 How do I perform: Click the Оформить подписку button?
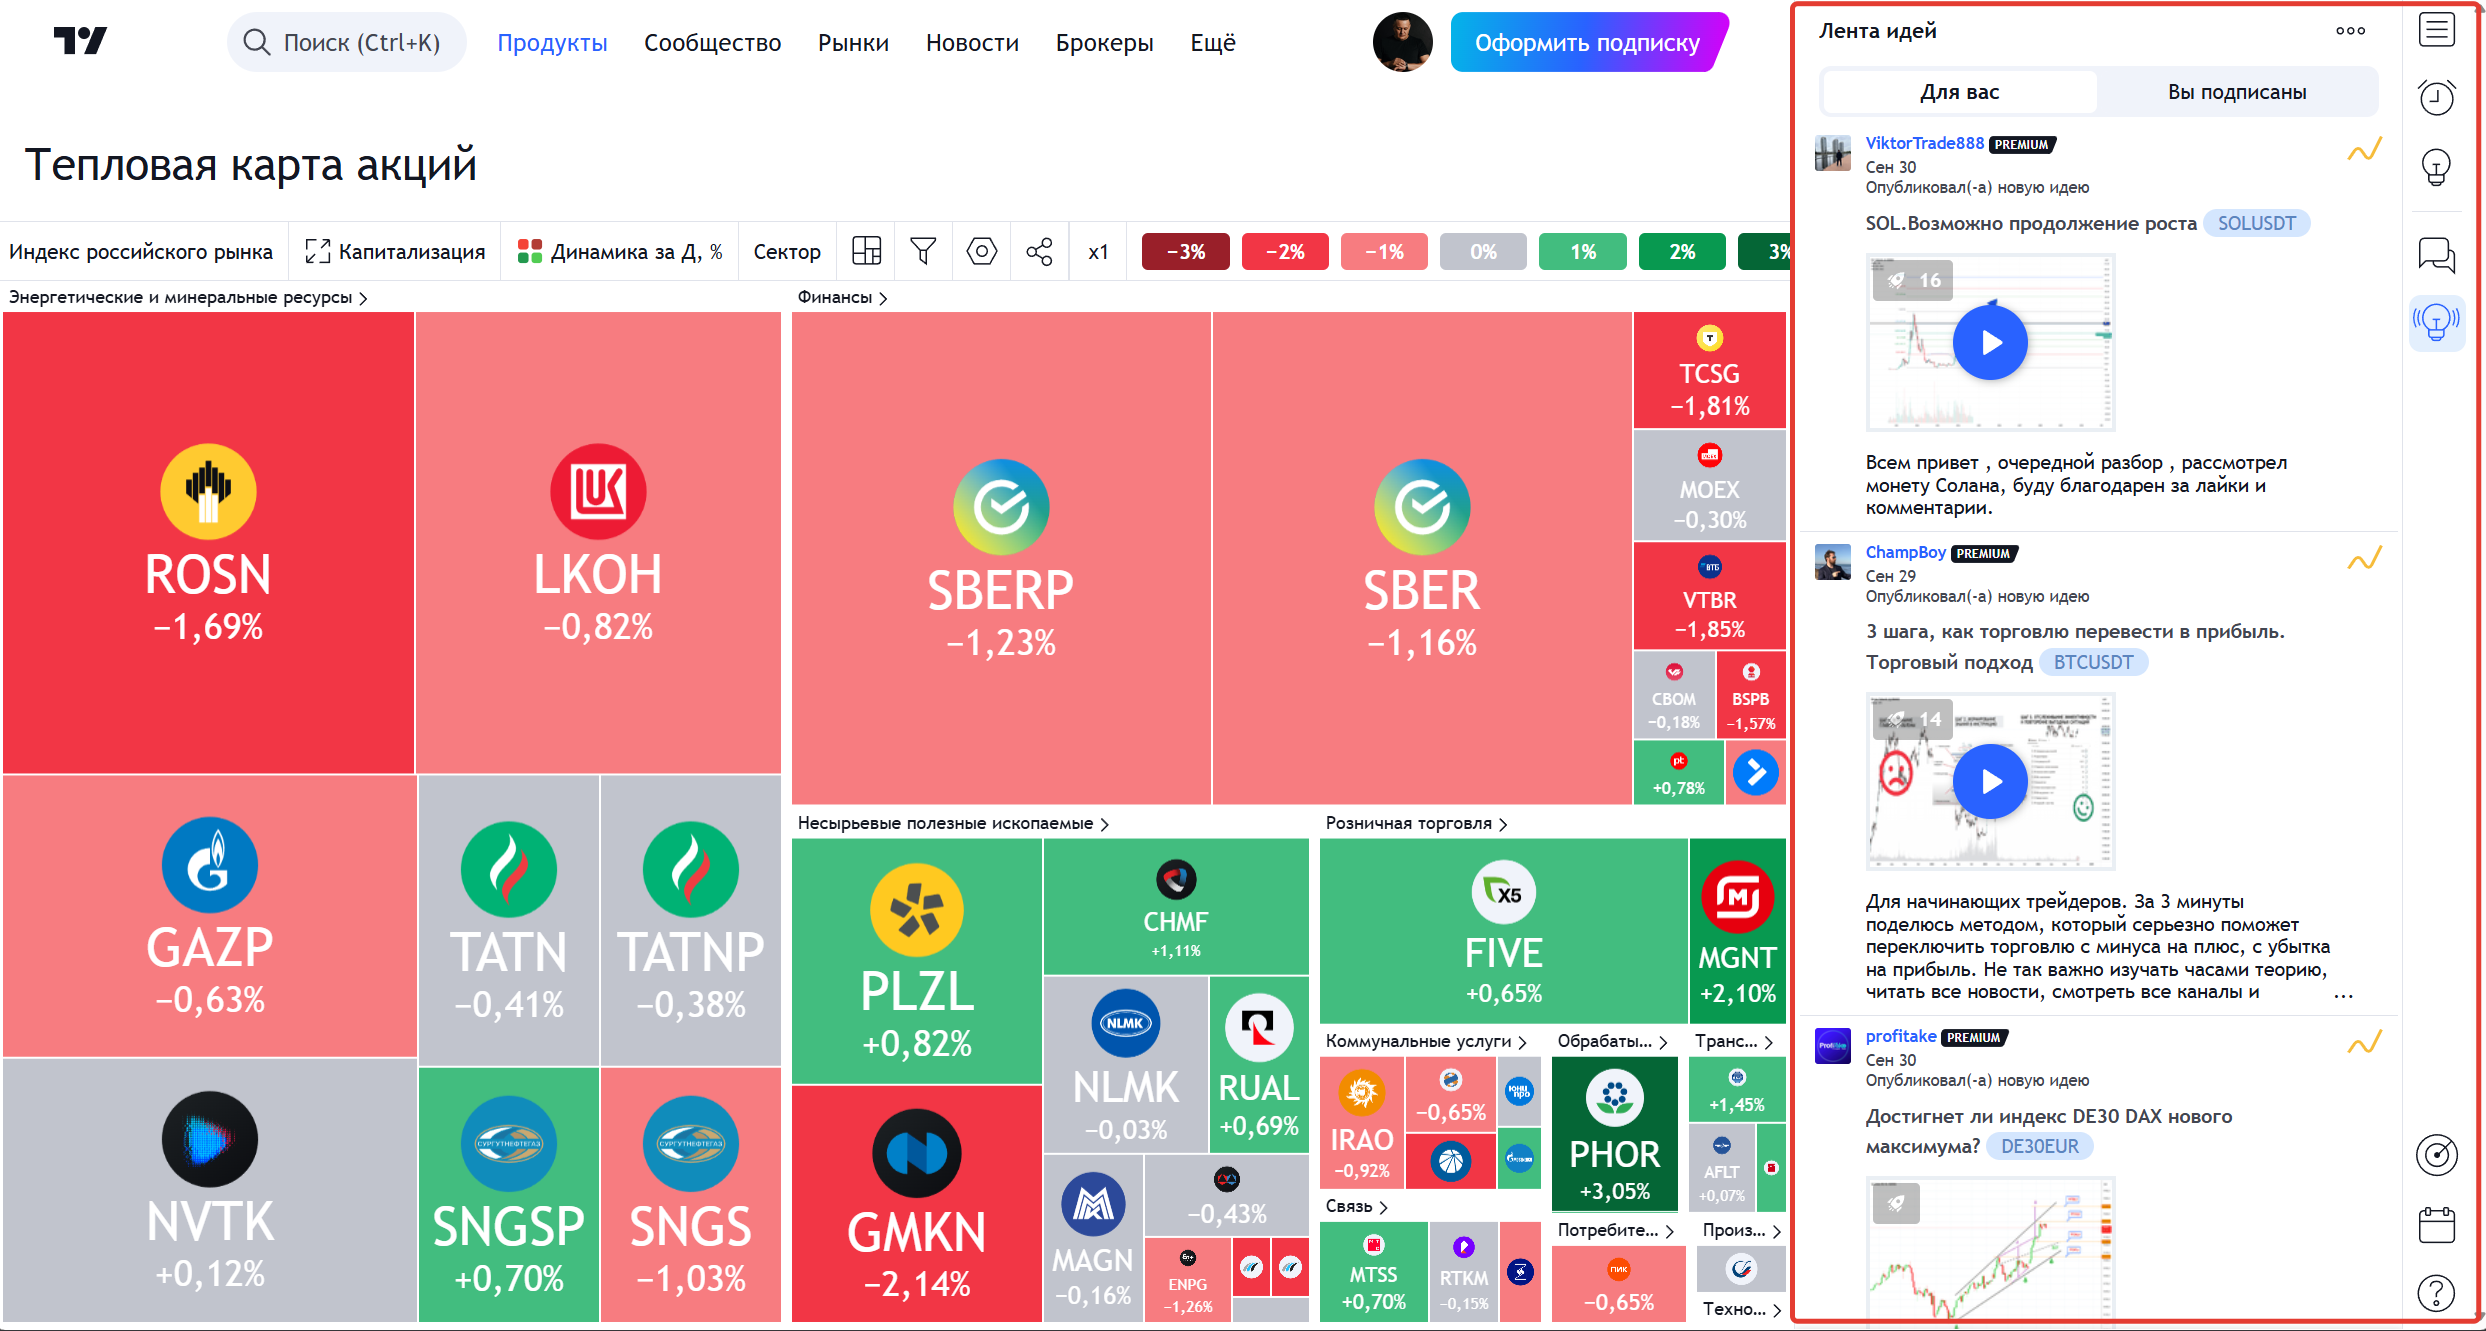click(1588, 42)
